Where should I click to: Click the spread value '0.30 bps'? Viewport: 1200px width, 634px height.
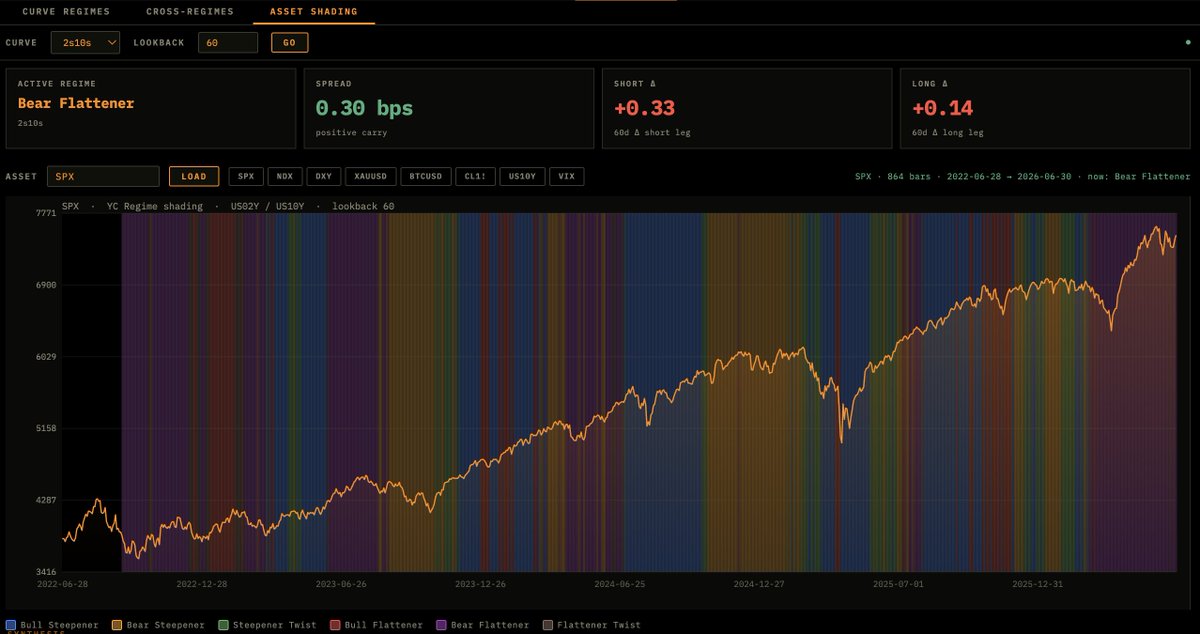364,107
